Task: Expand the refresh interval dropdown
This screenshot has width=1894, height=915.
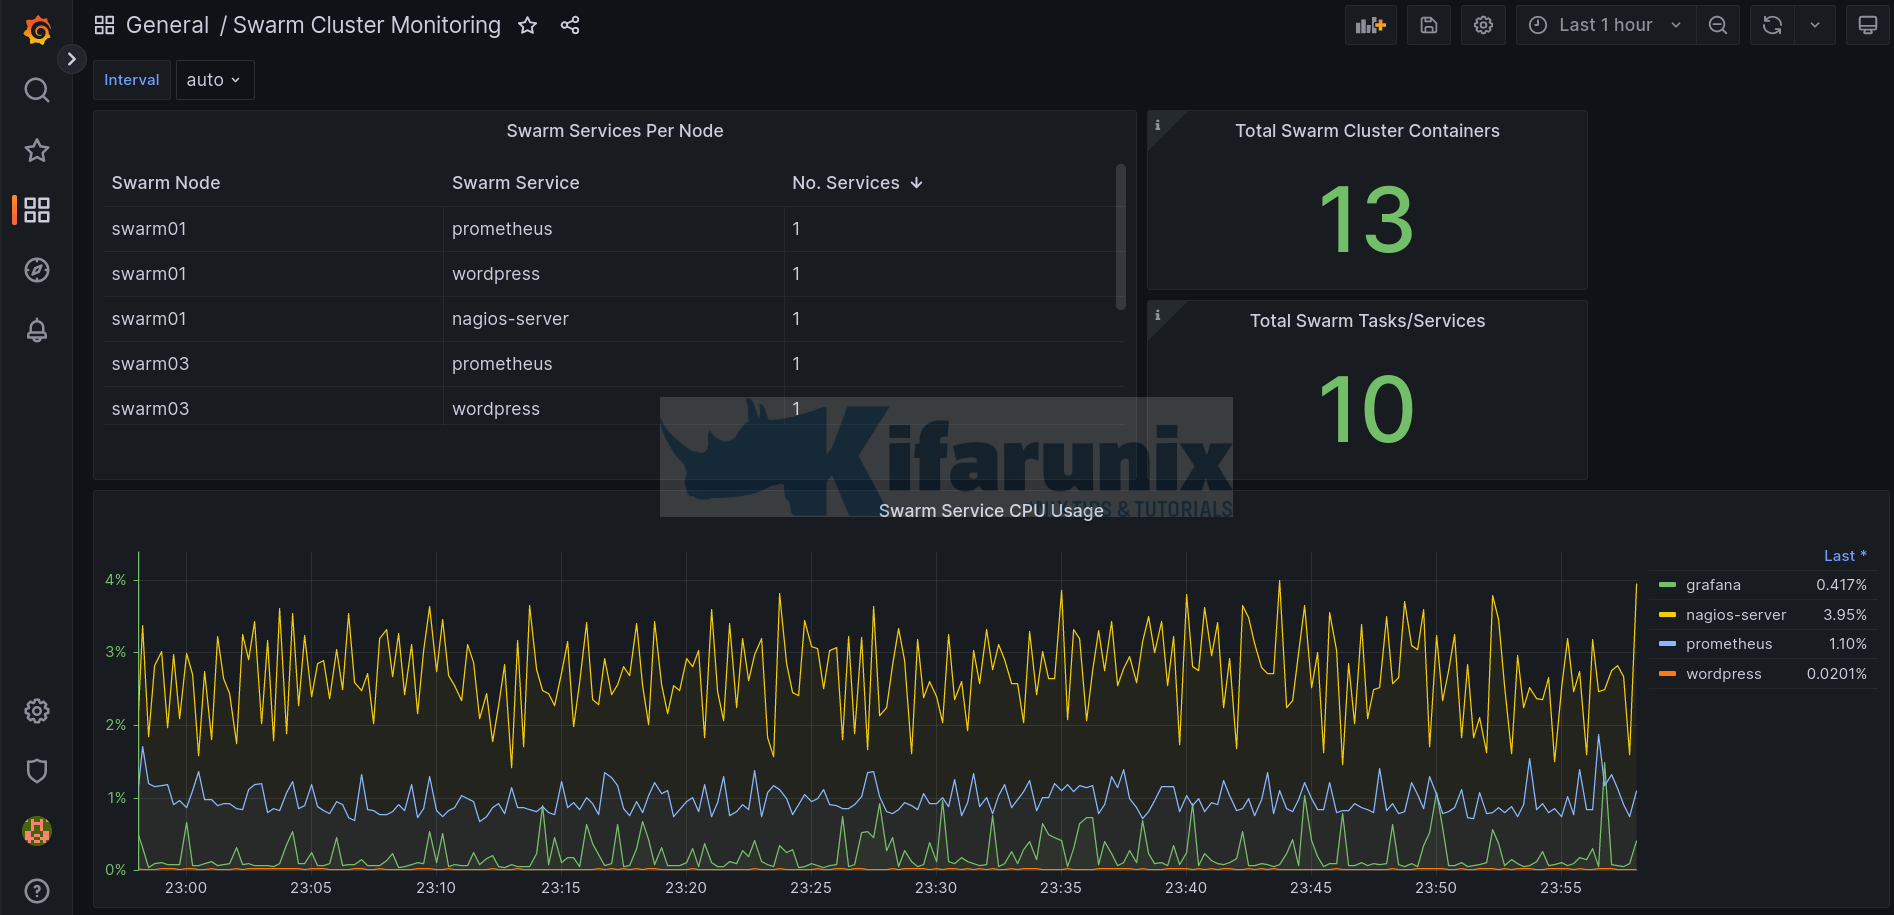Action: pos(1814,25)
